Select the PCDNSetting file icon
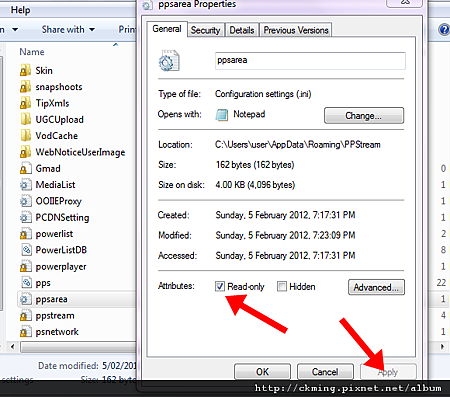Viewport: 450px width, 397px height. (x=25, y=217)
